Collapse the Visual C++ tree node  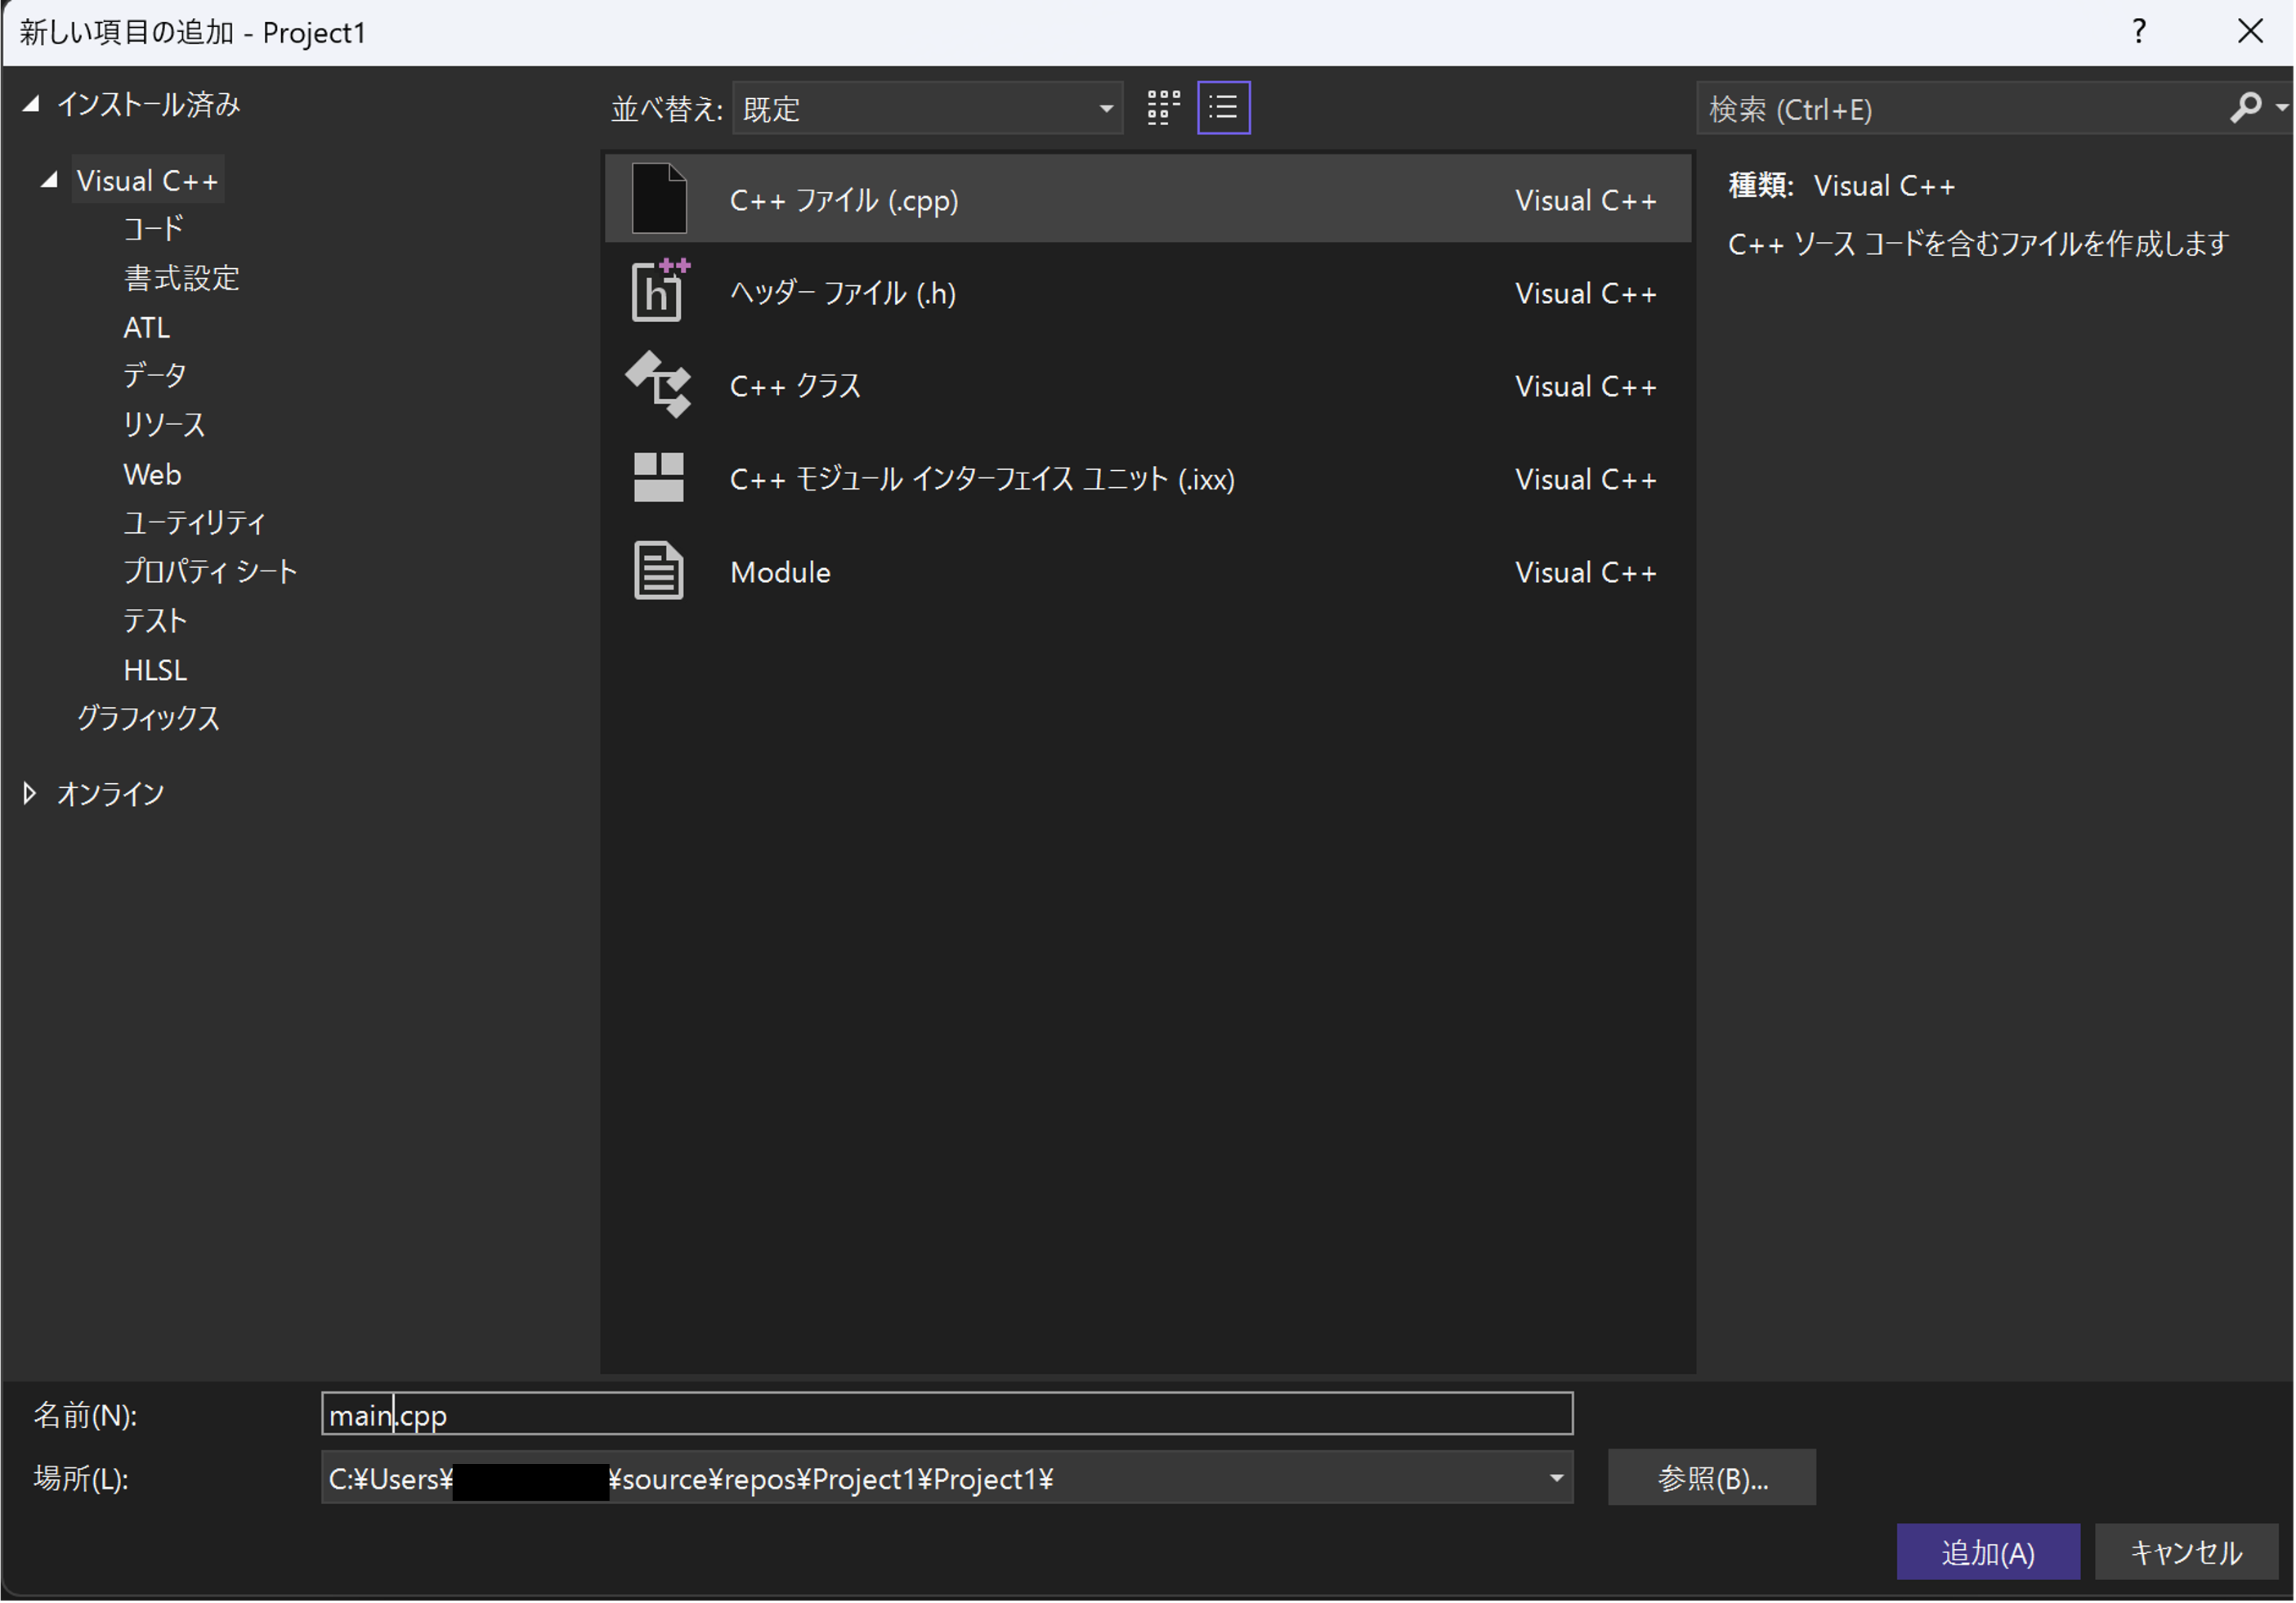(x=49, y=180)
